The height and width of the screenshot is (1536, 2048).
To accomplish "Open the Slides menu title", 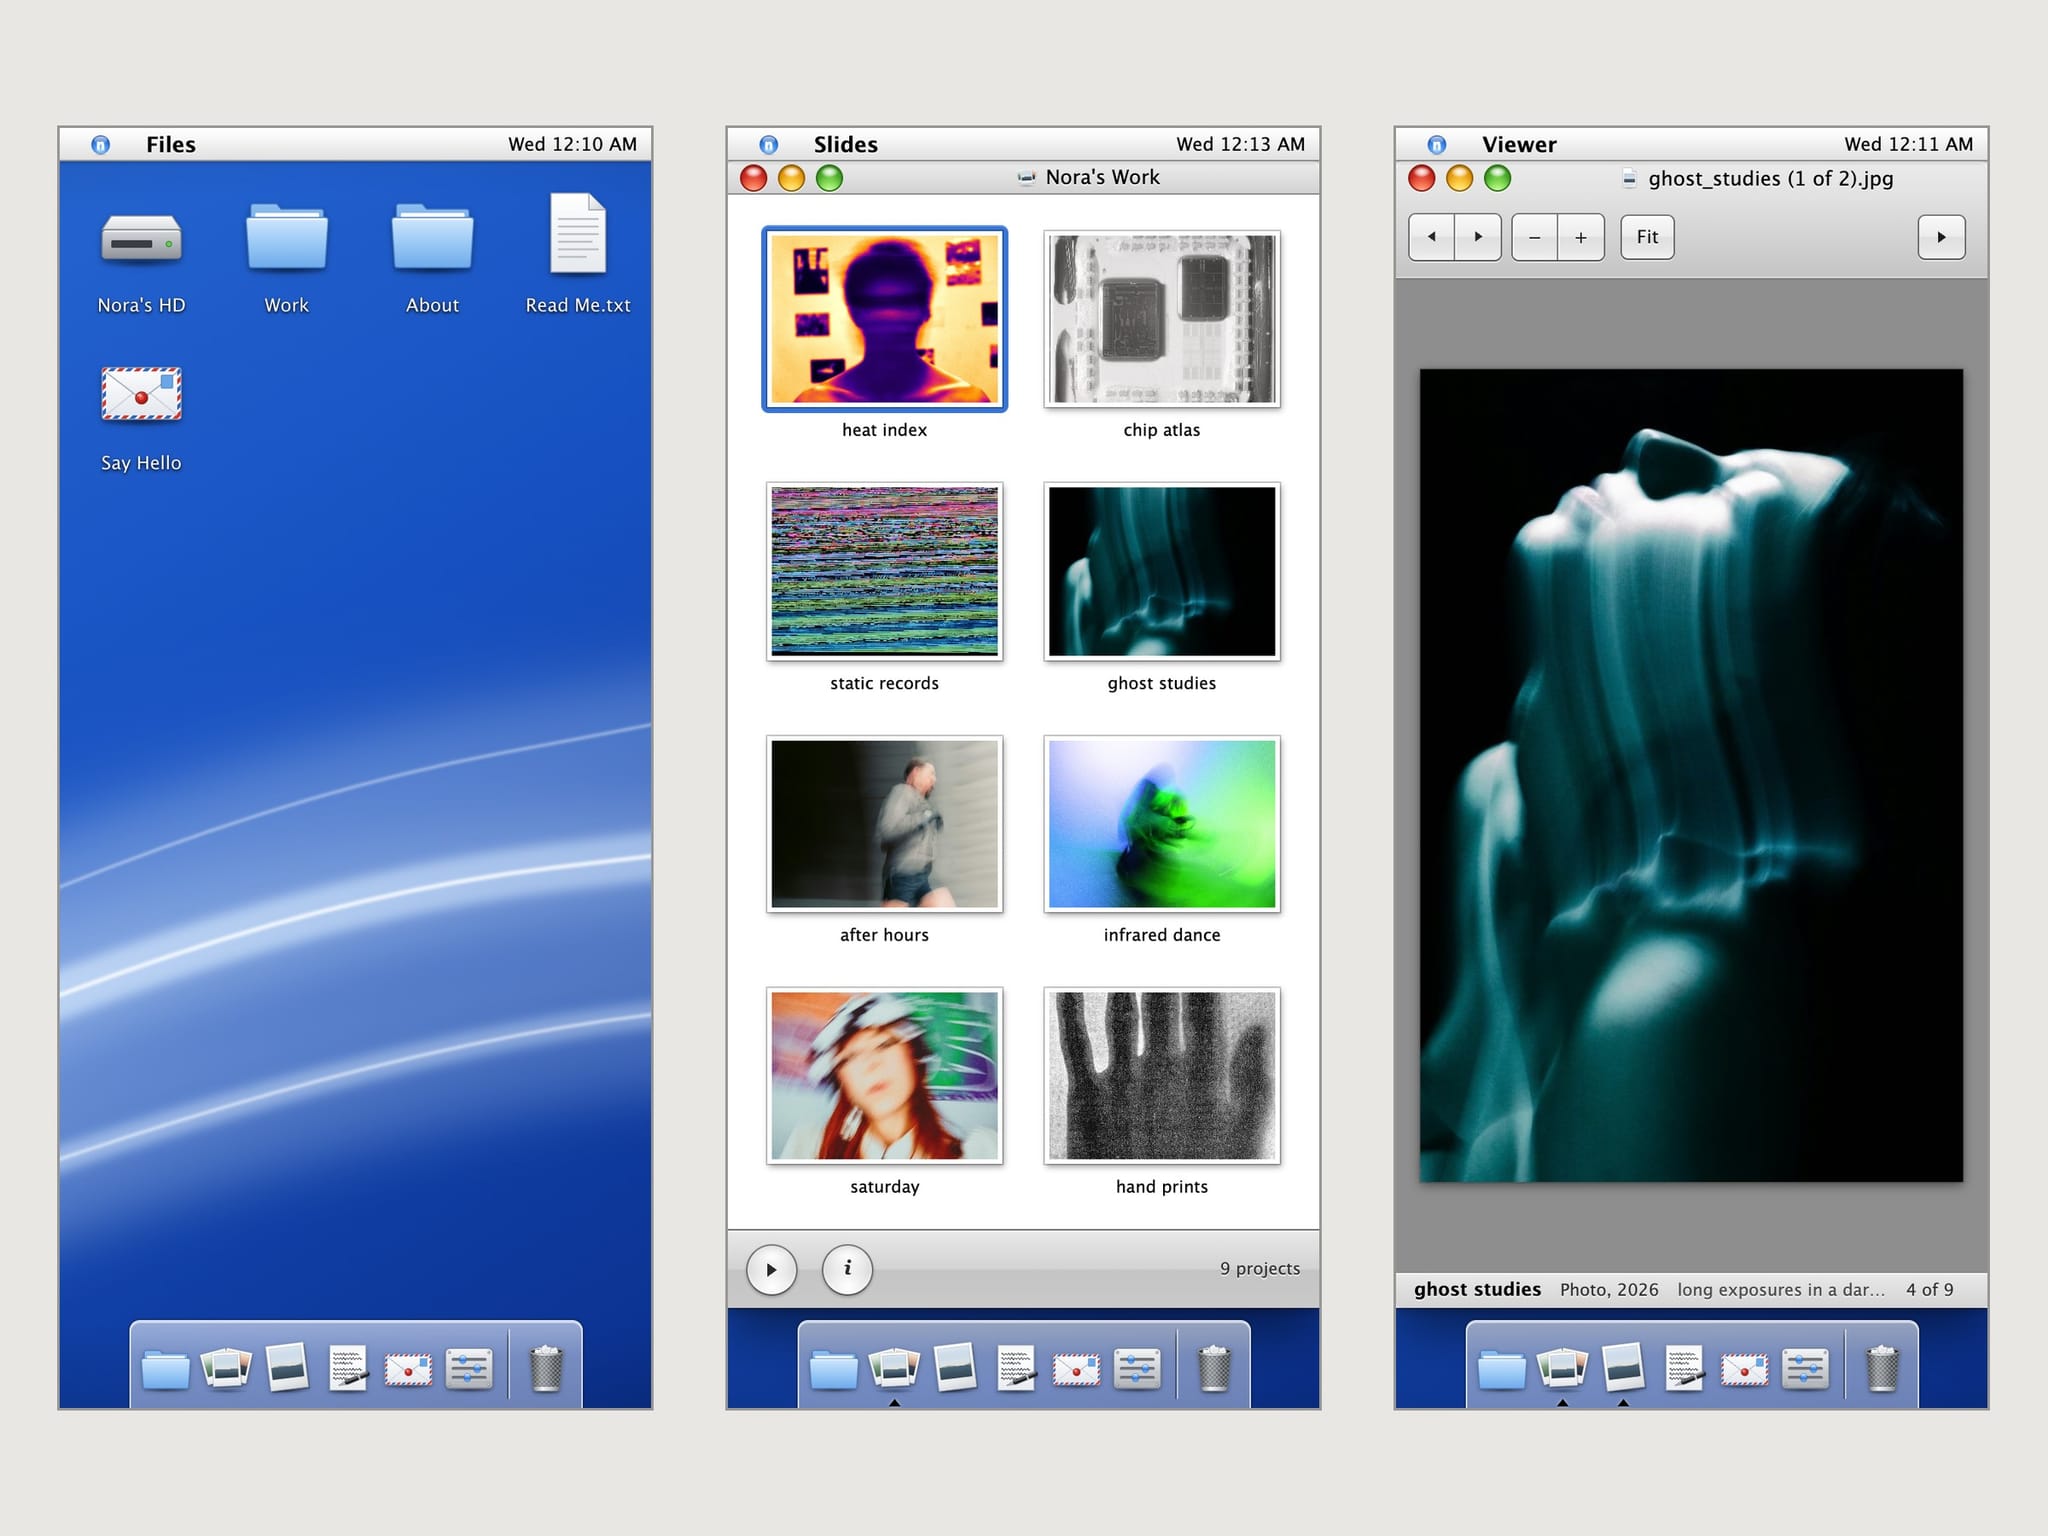I will pos(846,144).
